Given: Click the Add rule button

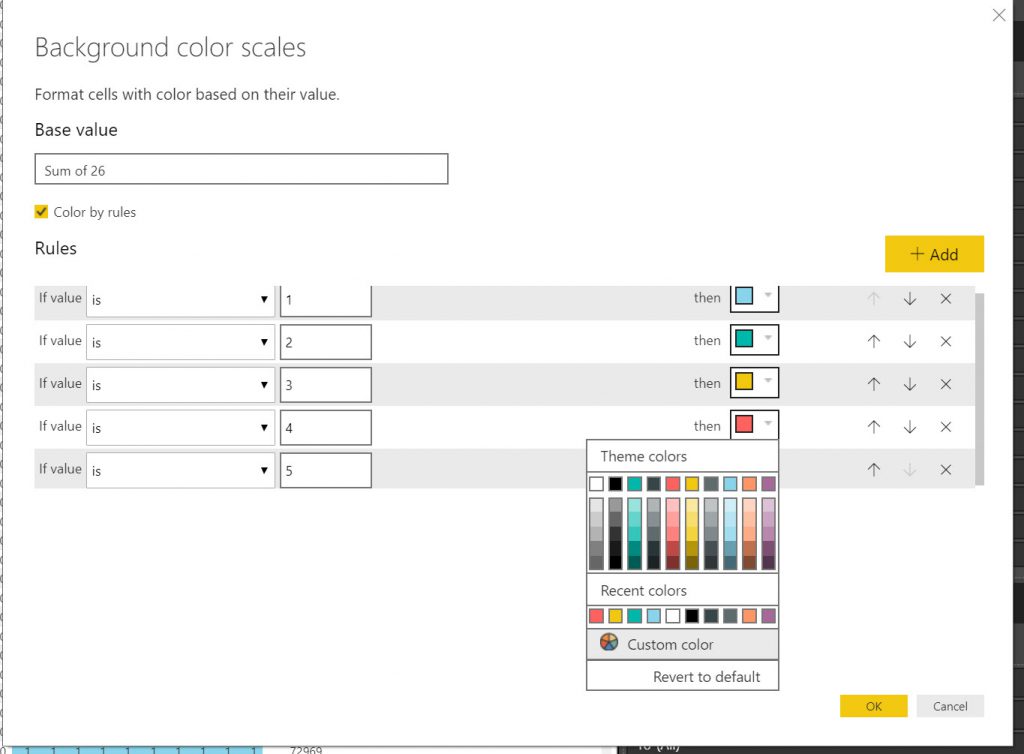Looking at the screenshot, I should tap(934, 254).
